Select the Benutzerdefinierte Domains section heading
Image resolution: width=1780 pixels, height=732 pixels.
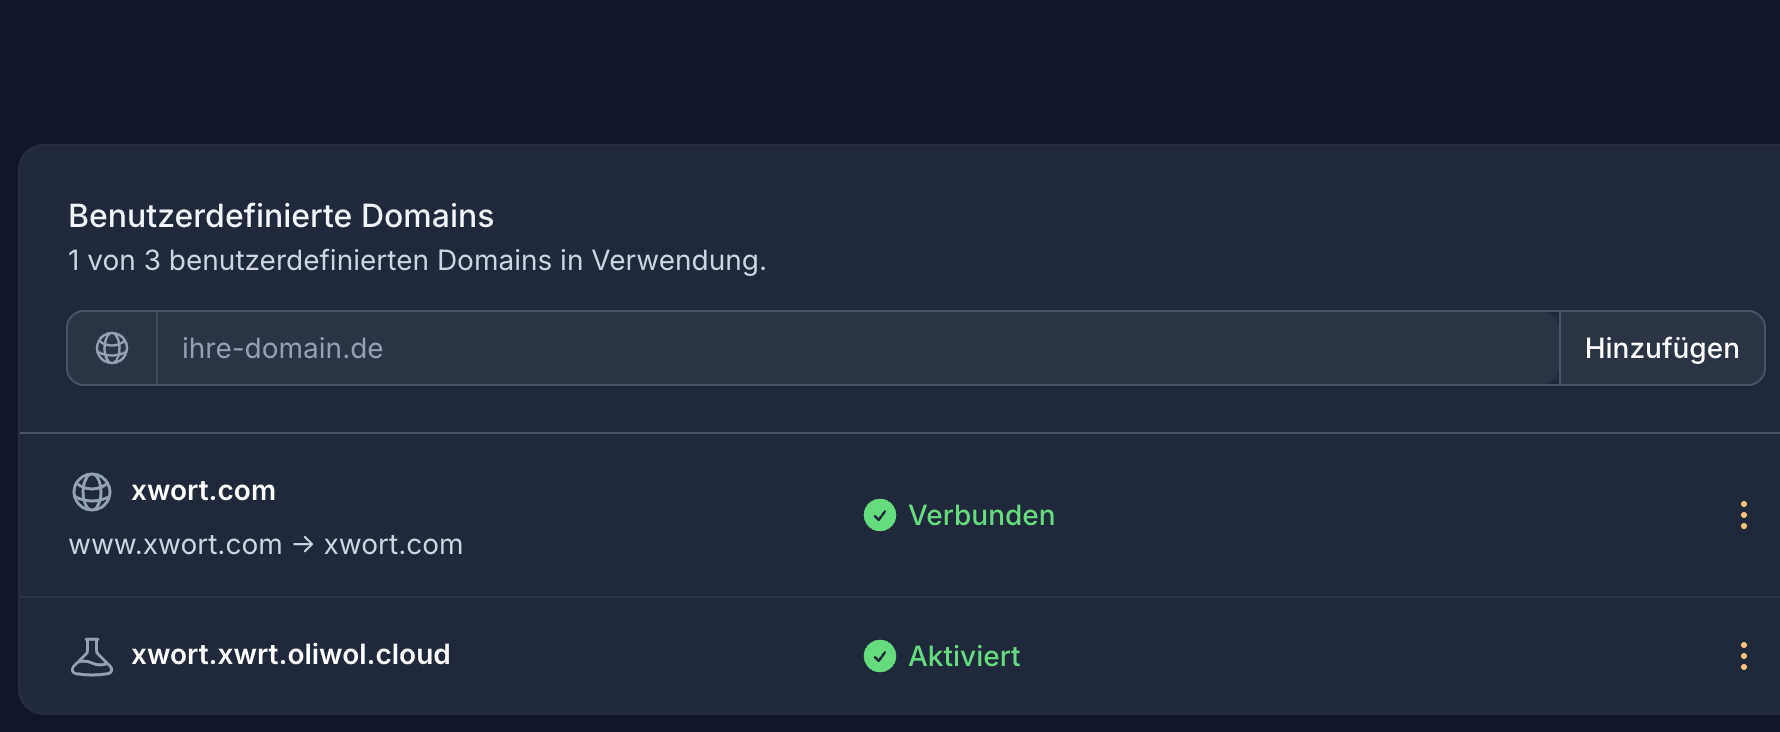click(x=281, y=215)
